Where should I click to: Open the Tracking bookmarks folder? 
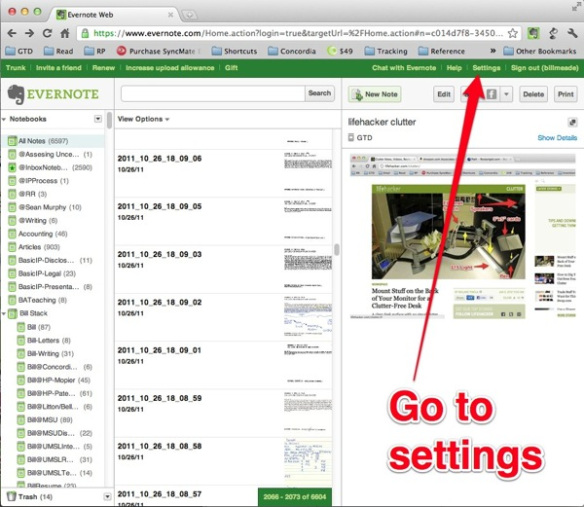pyautogui.click(x=386, y=51)
